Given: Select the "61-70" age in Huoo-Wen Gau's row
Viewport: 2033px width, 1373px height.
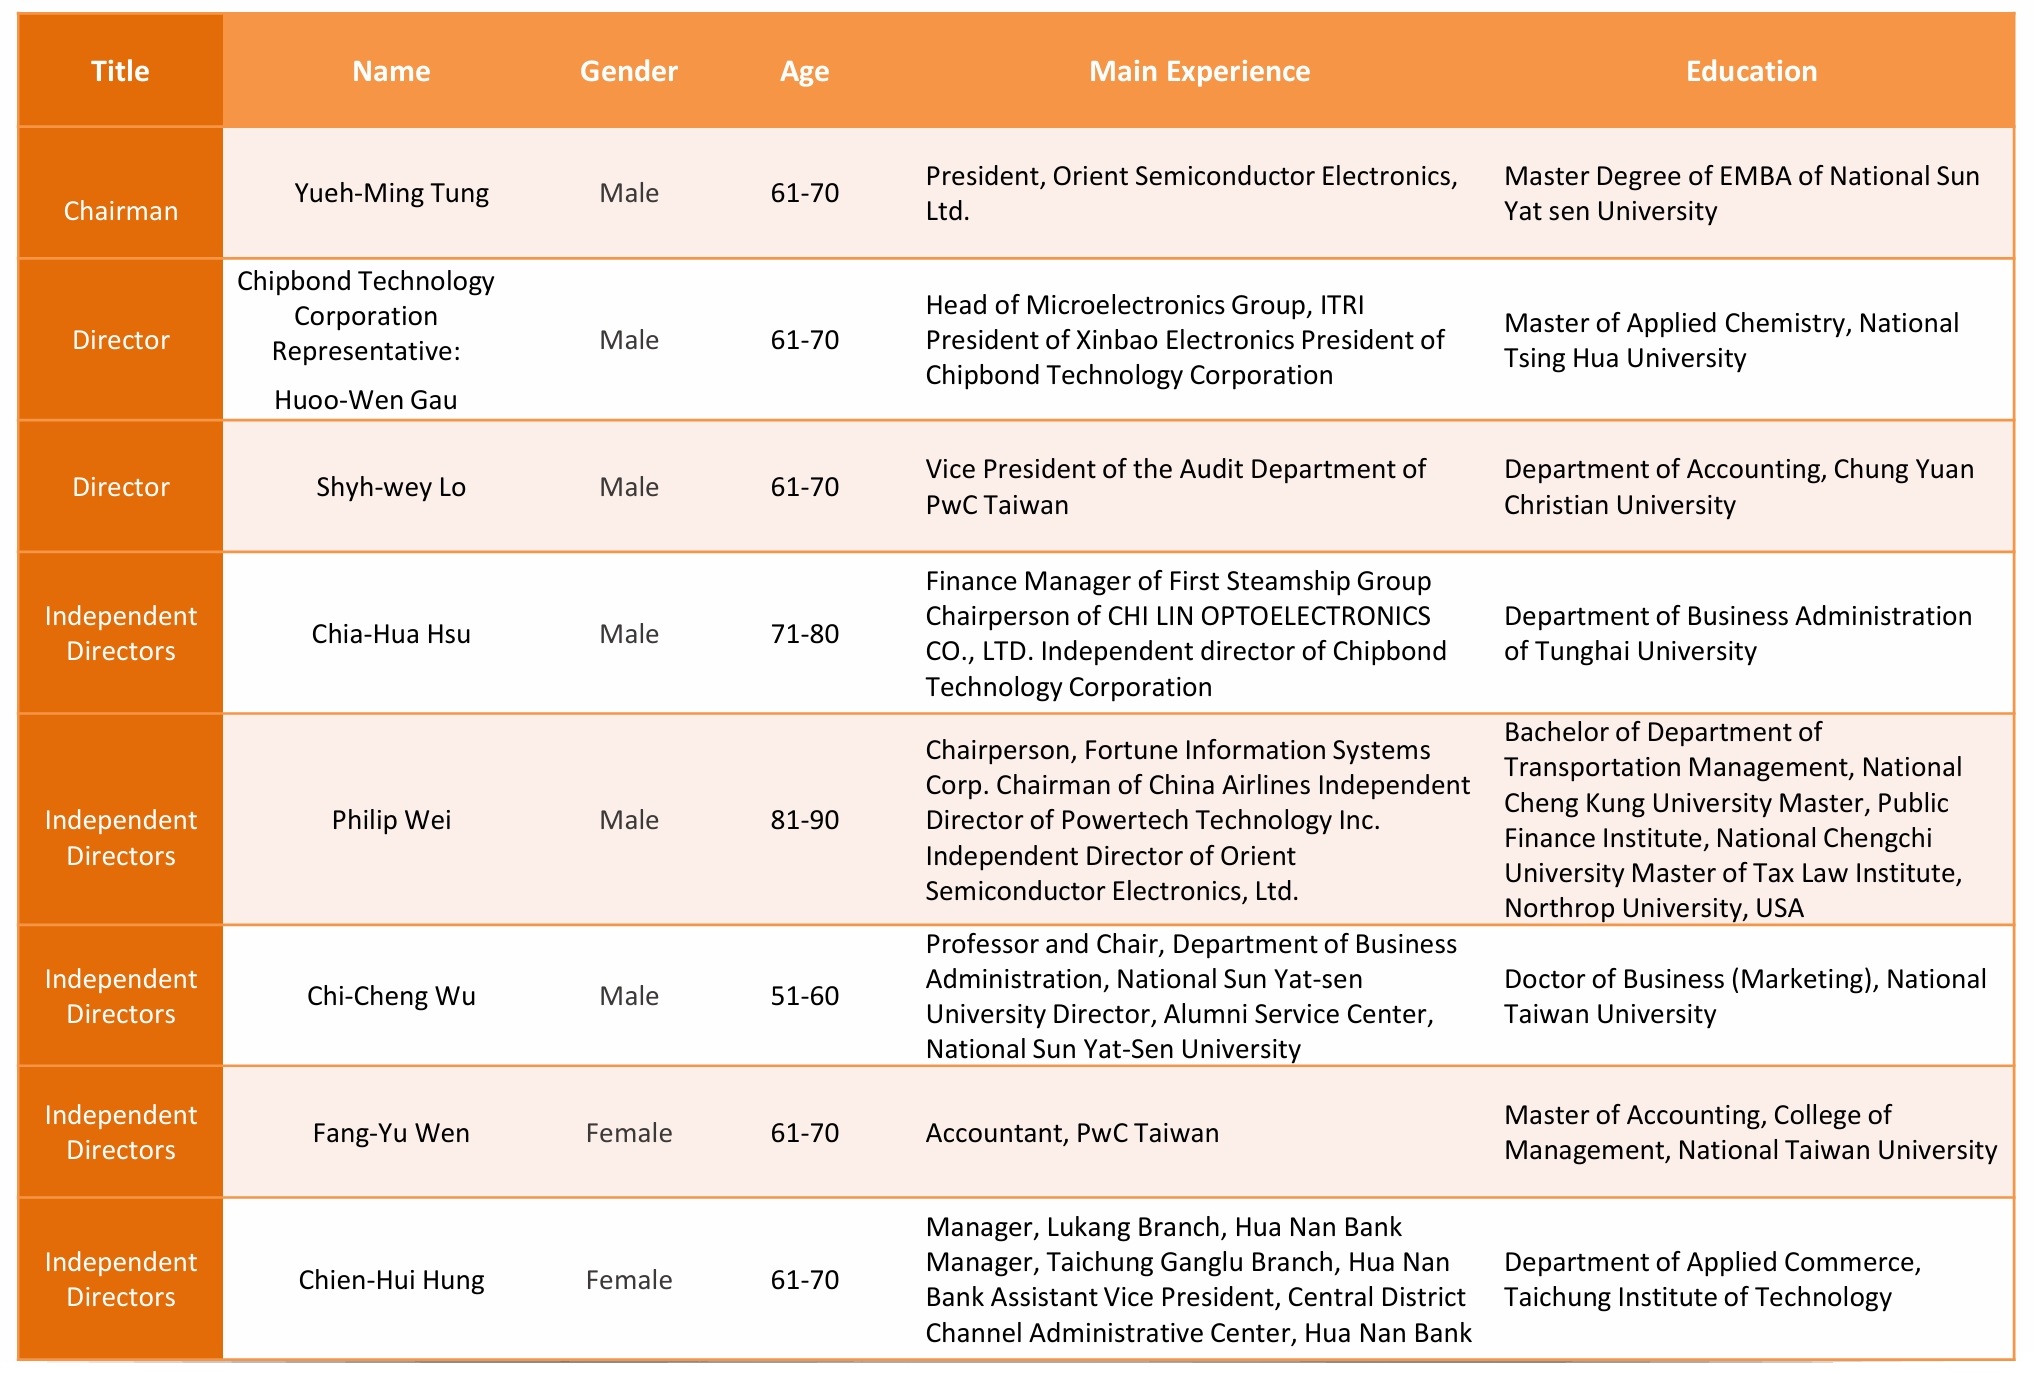Looking at the screenshot, I should tap(805, 340).
